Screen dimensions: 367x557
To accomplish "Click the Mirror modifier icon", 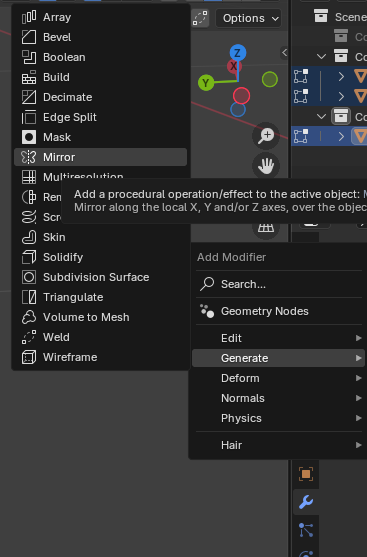I will point(29,157).
